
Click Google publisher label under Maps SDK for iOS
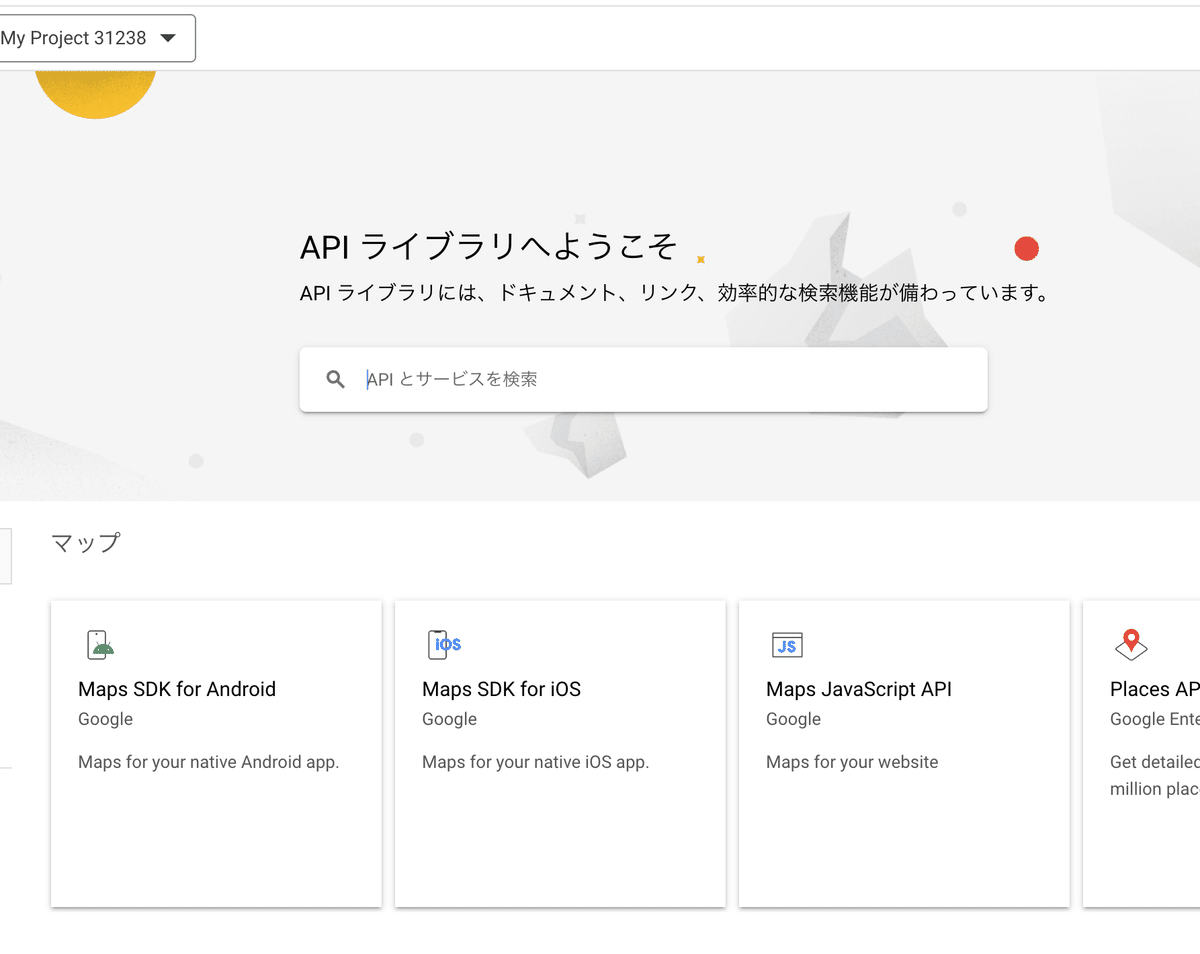[449, 719]
